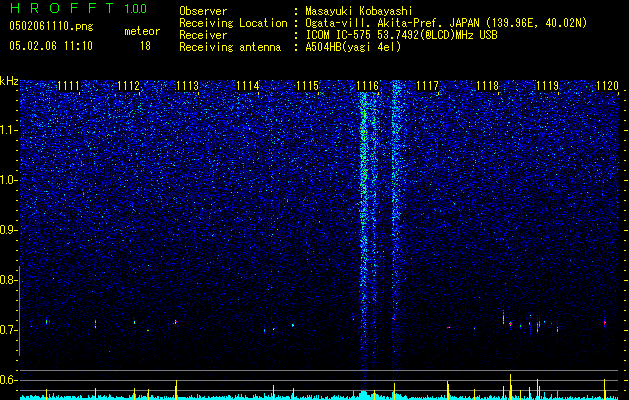Click the Receiving antenna field label

tap(230, 47)
